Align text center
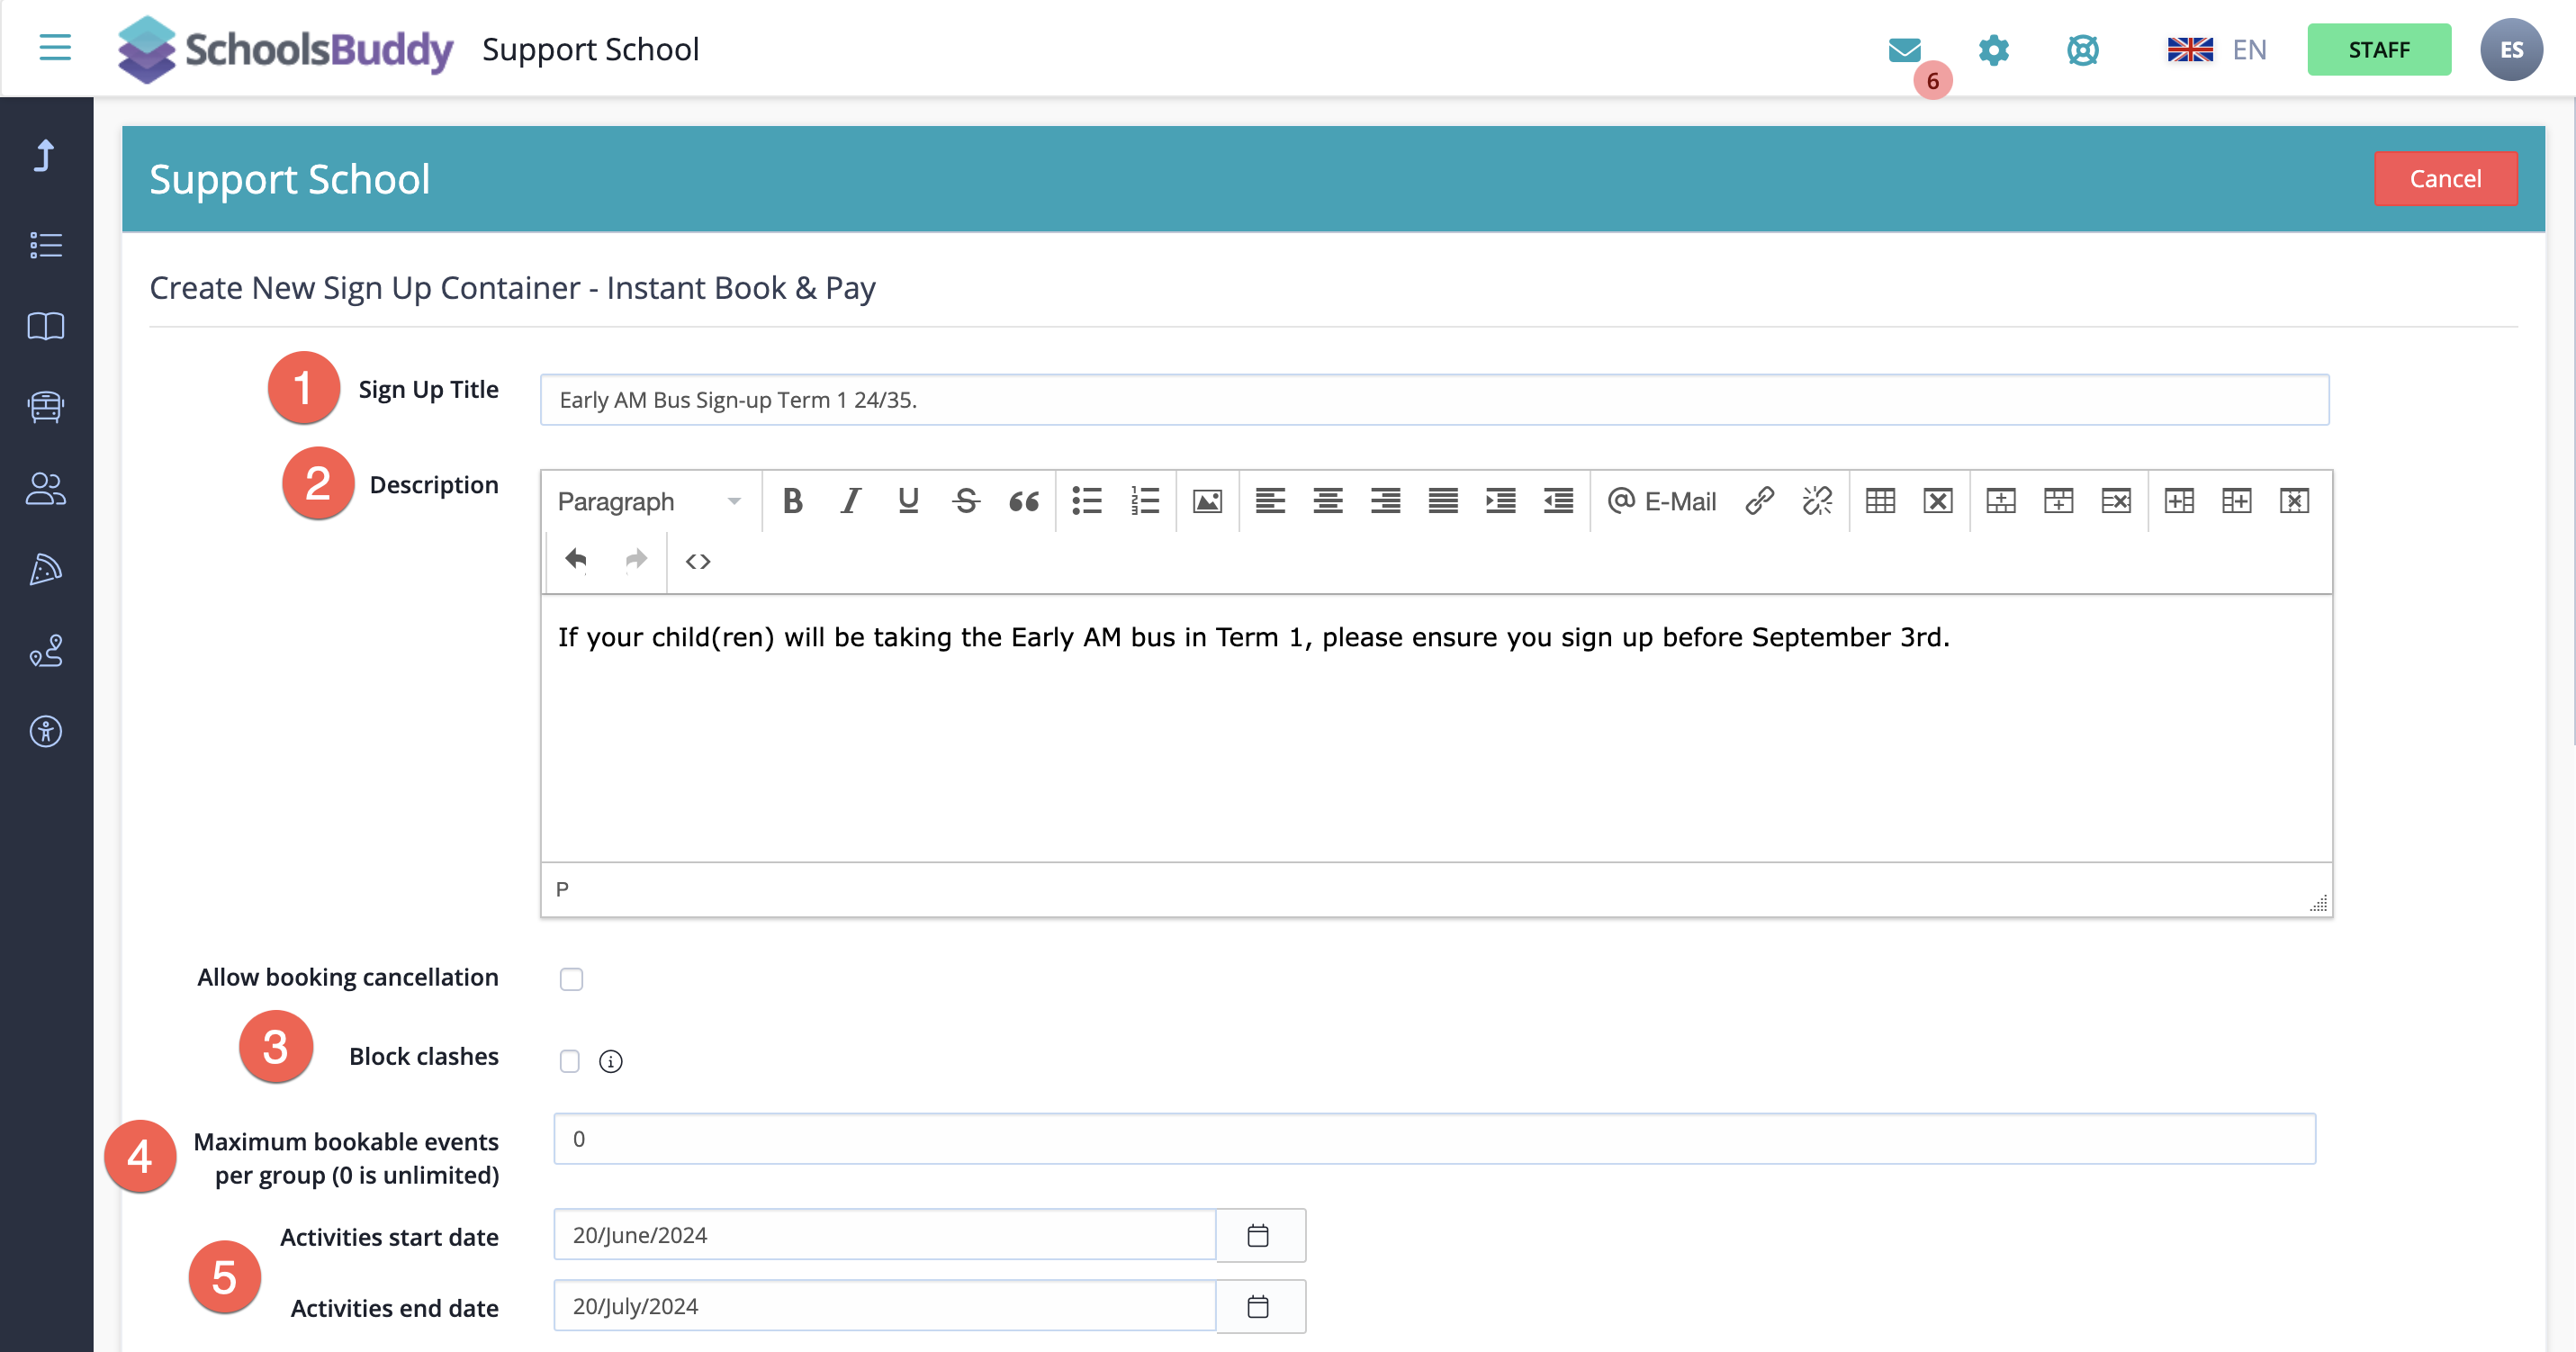The height and width of the screenshot is (1352, 2576). point(1327,502)
